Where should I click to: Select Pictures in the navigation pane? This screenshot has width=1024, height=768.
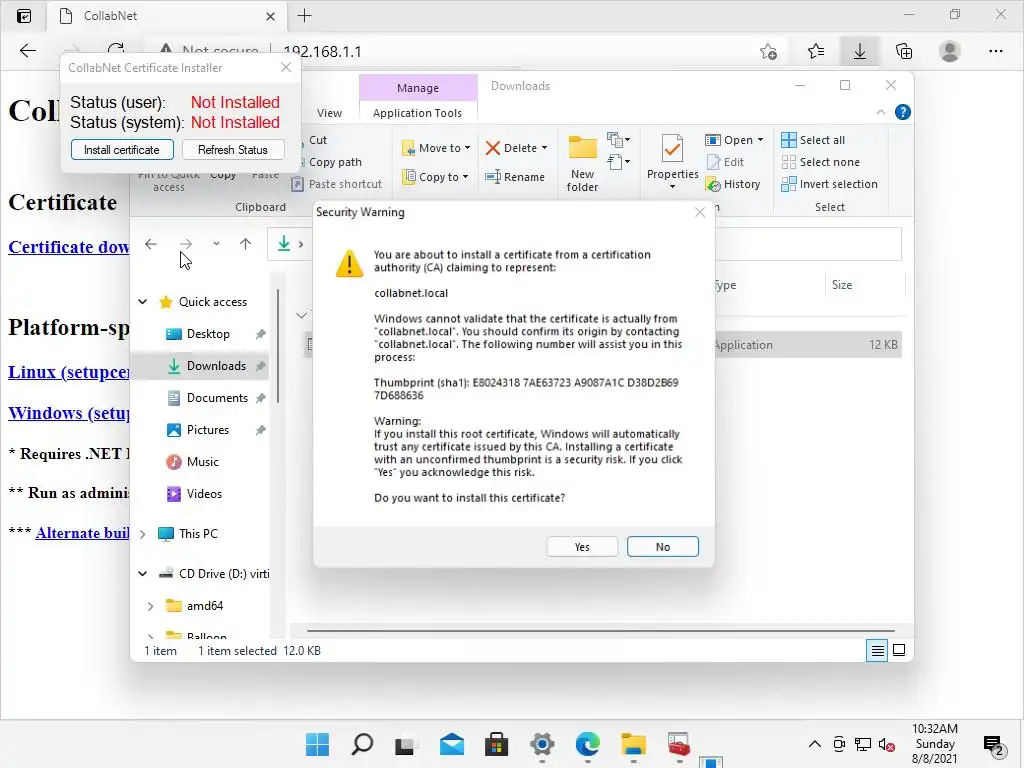click(207, 430)
